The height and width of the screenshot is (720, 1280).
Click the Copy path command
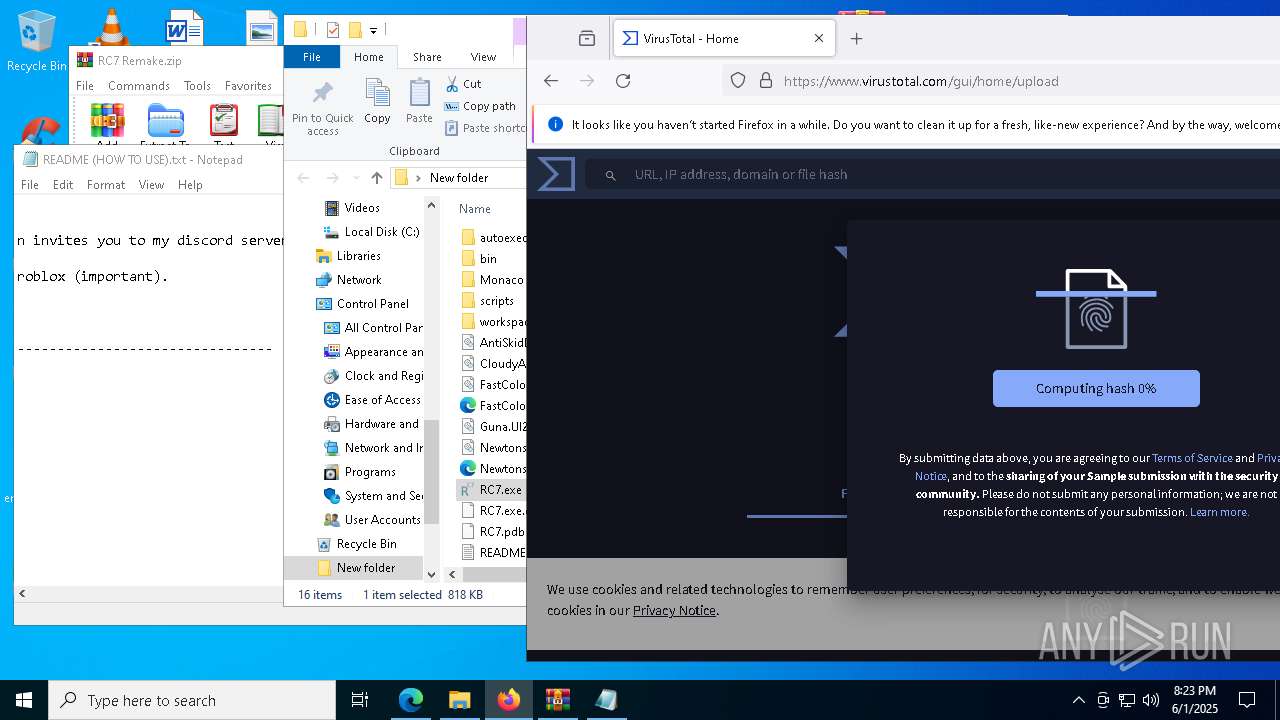point(480,106)
